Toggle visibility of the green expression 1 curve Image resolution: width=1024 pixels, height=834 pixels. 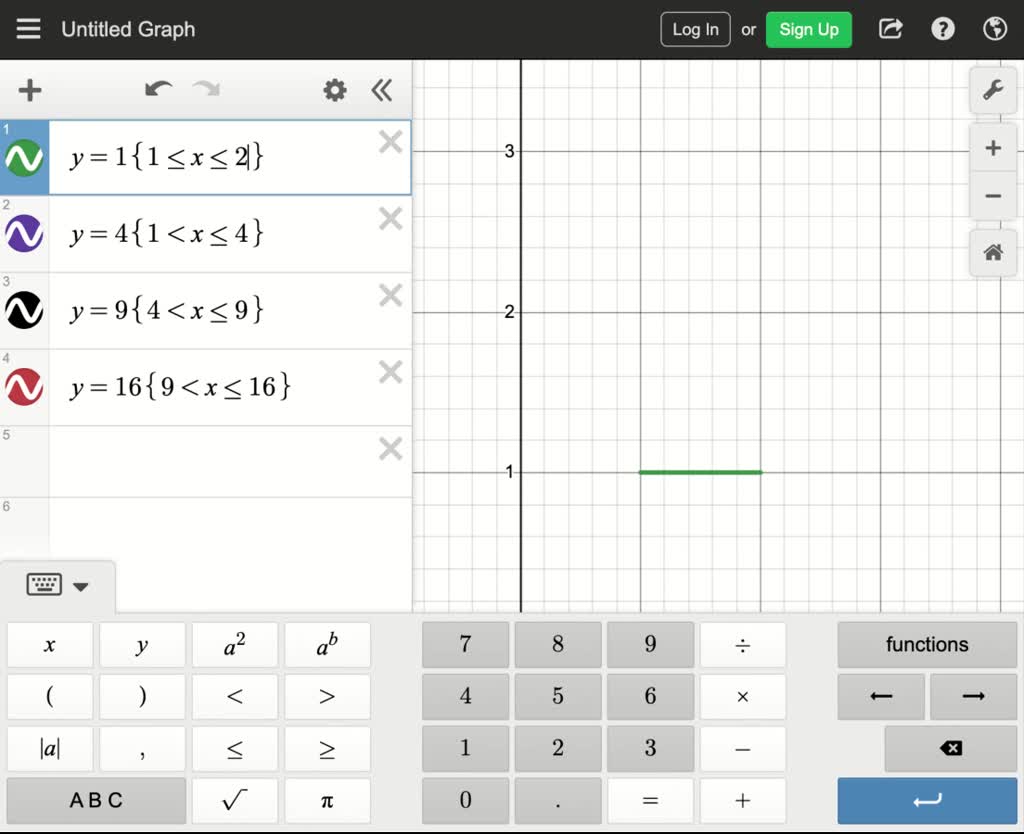pyautogui.click(x=24, y=157)
